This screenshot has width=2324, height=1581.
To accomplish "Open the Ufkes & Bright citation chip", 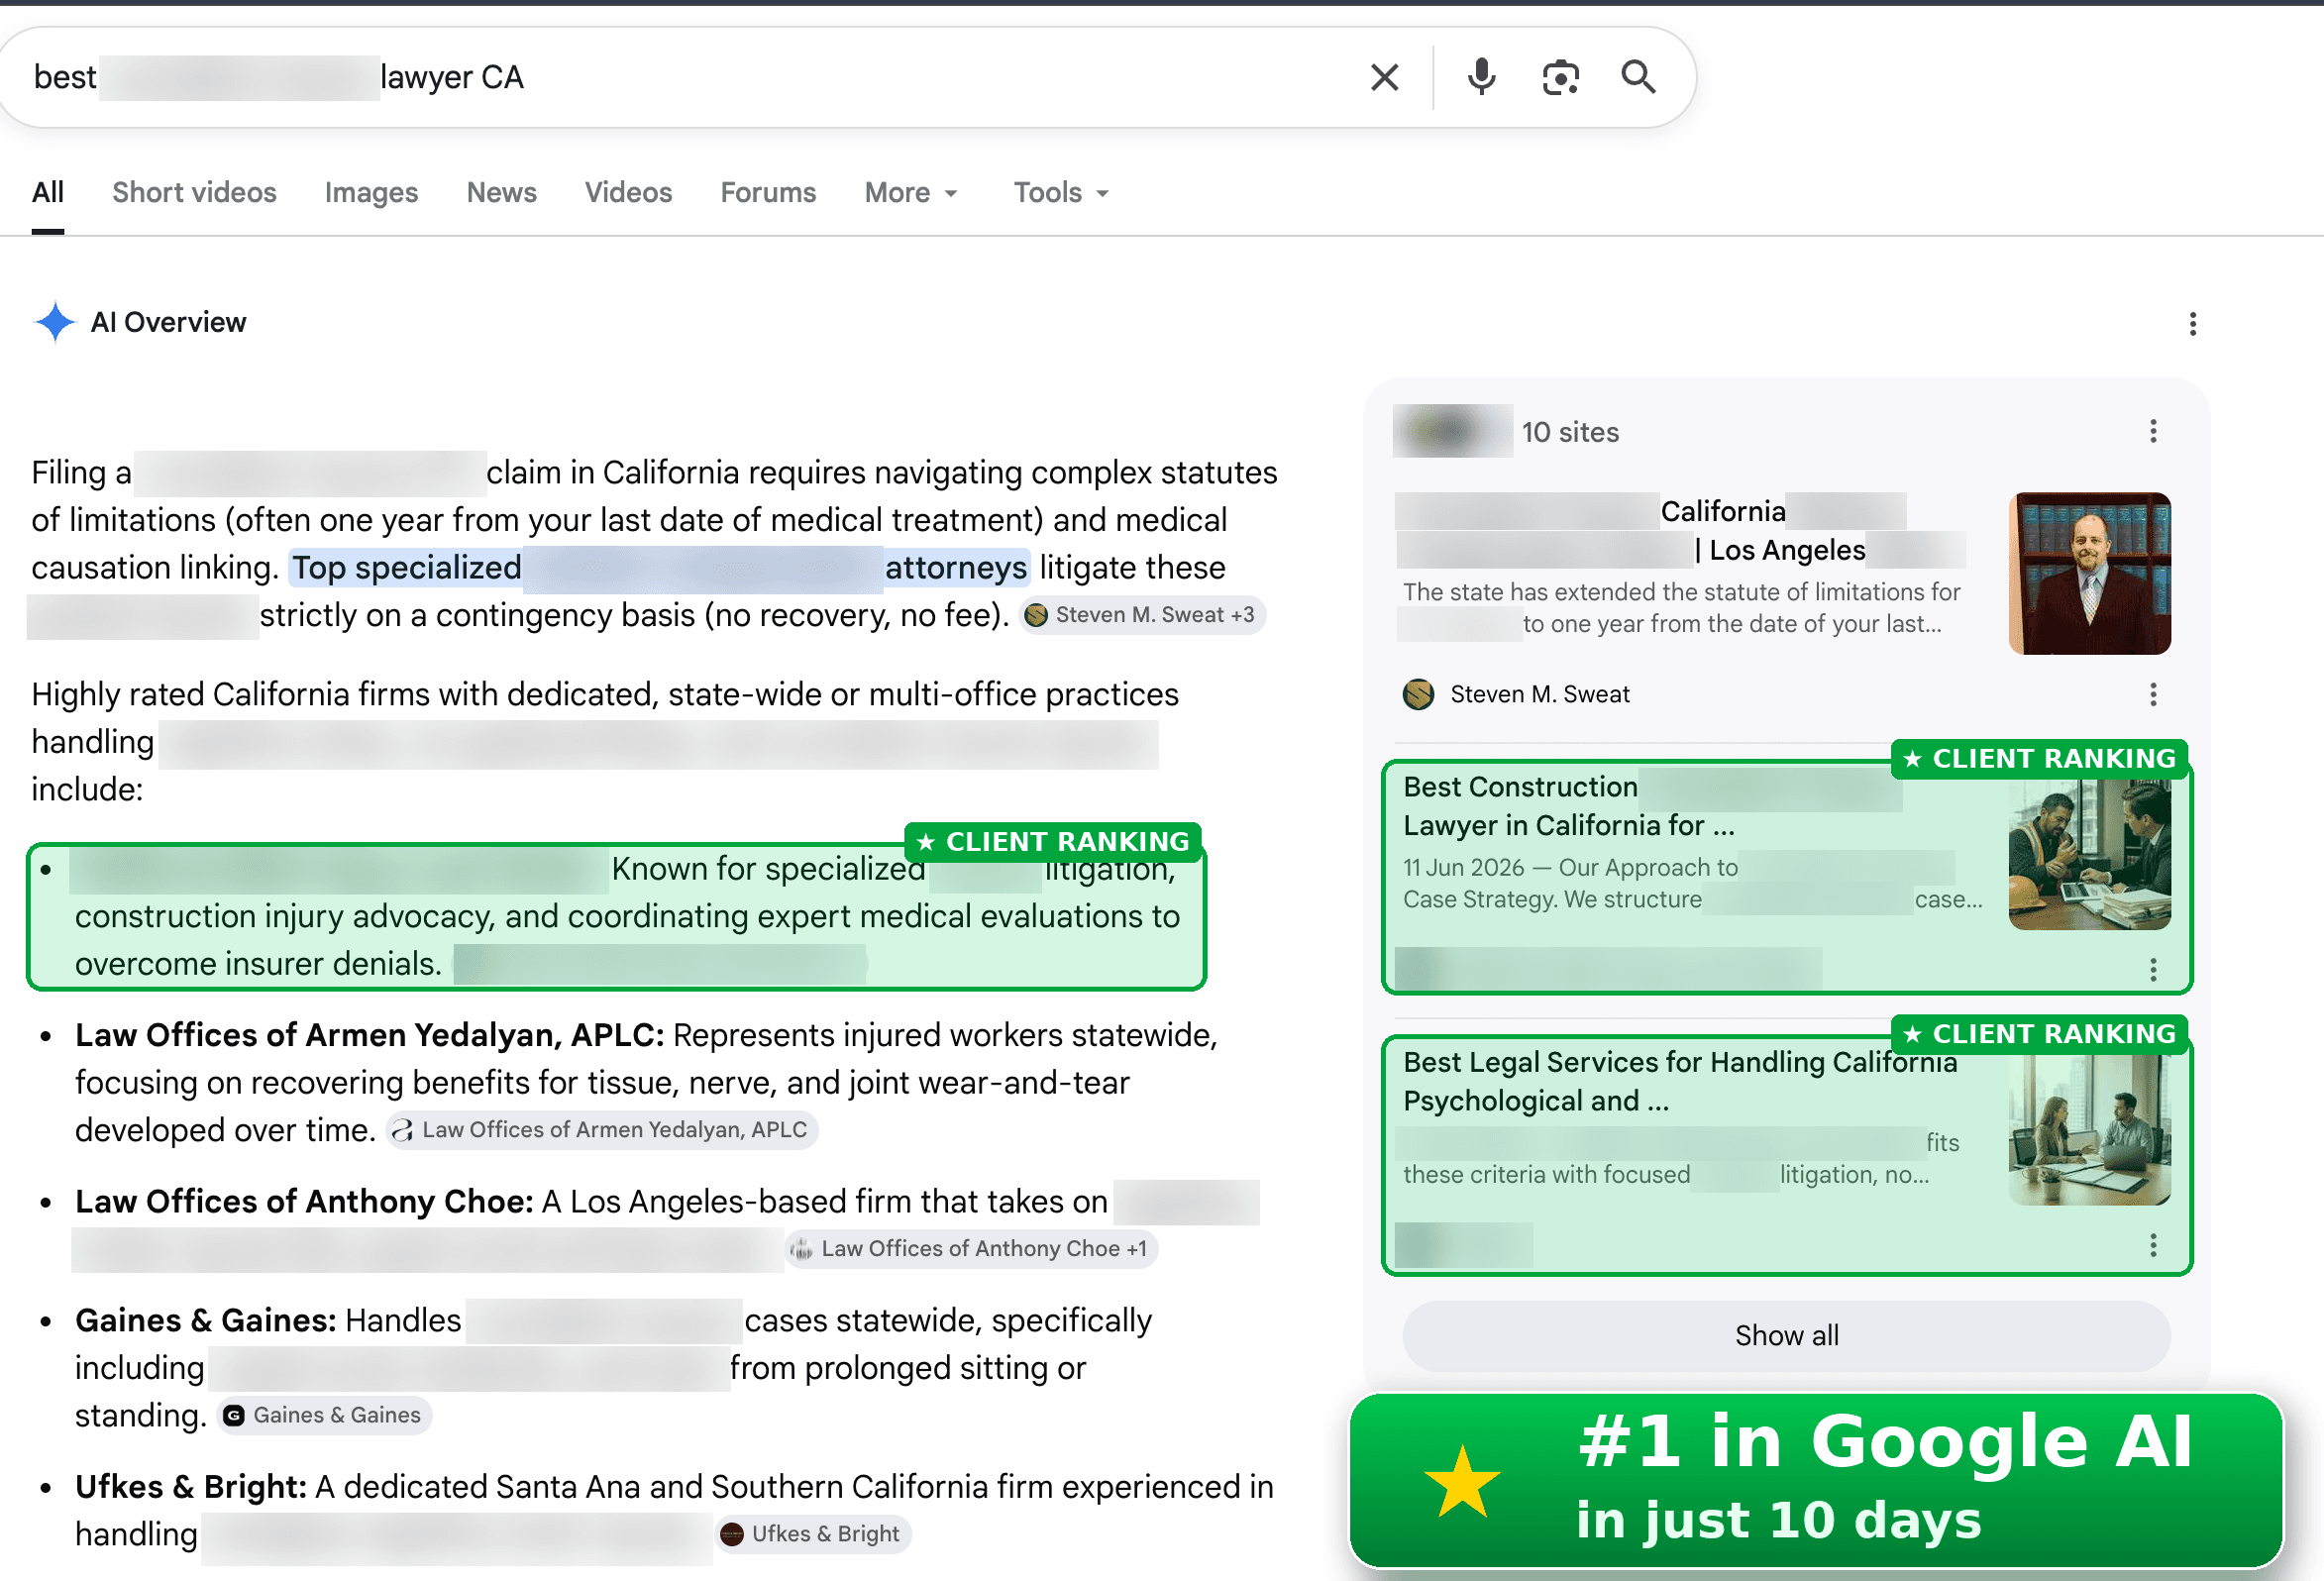I will (812, 1534).
